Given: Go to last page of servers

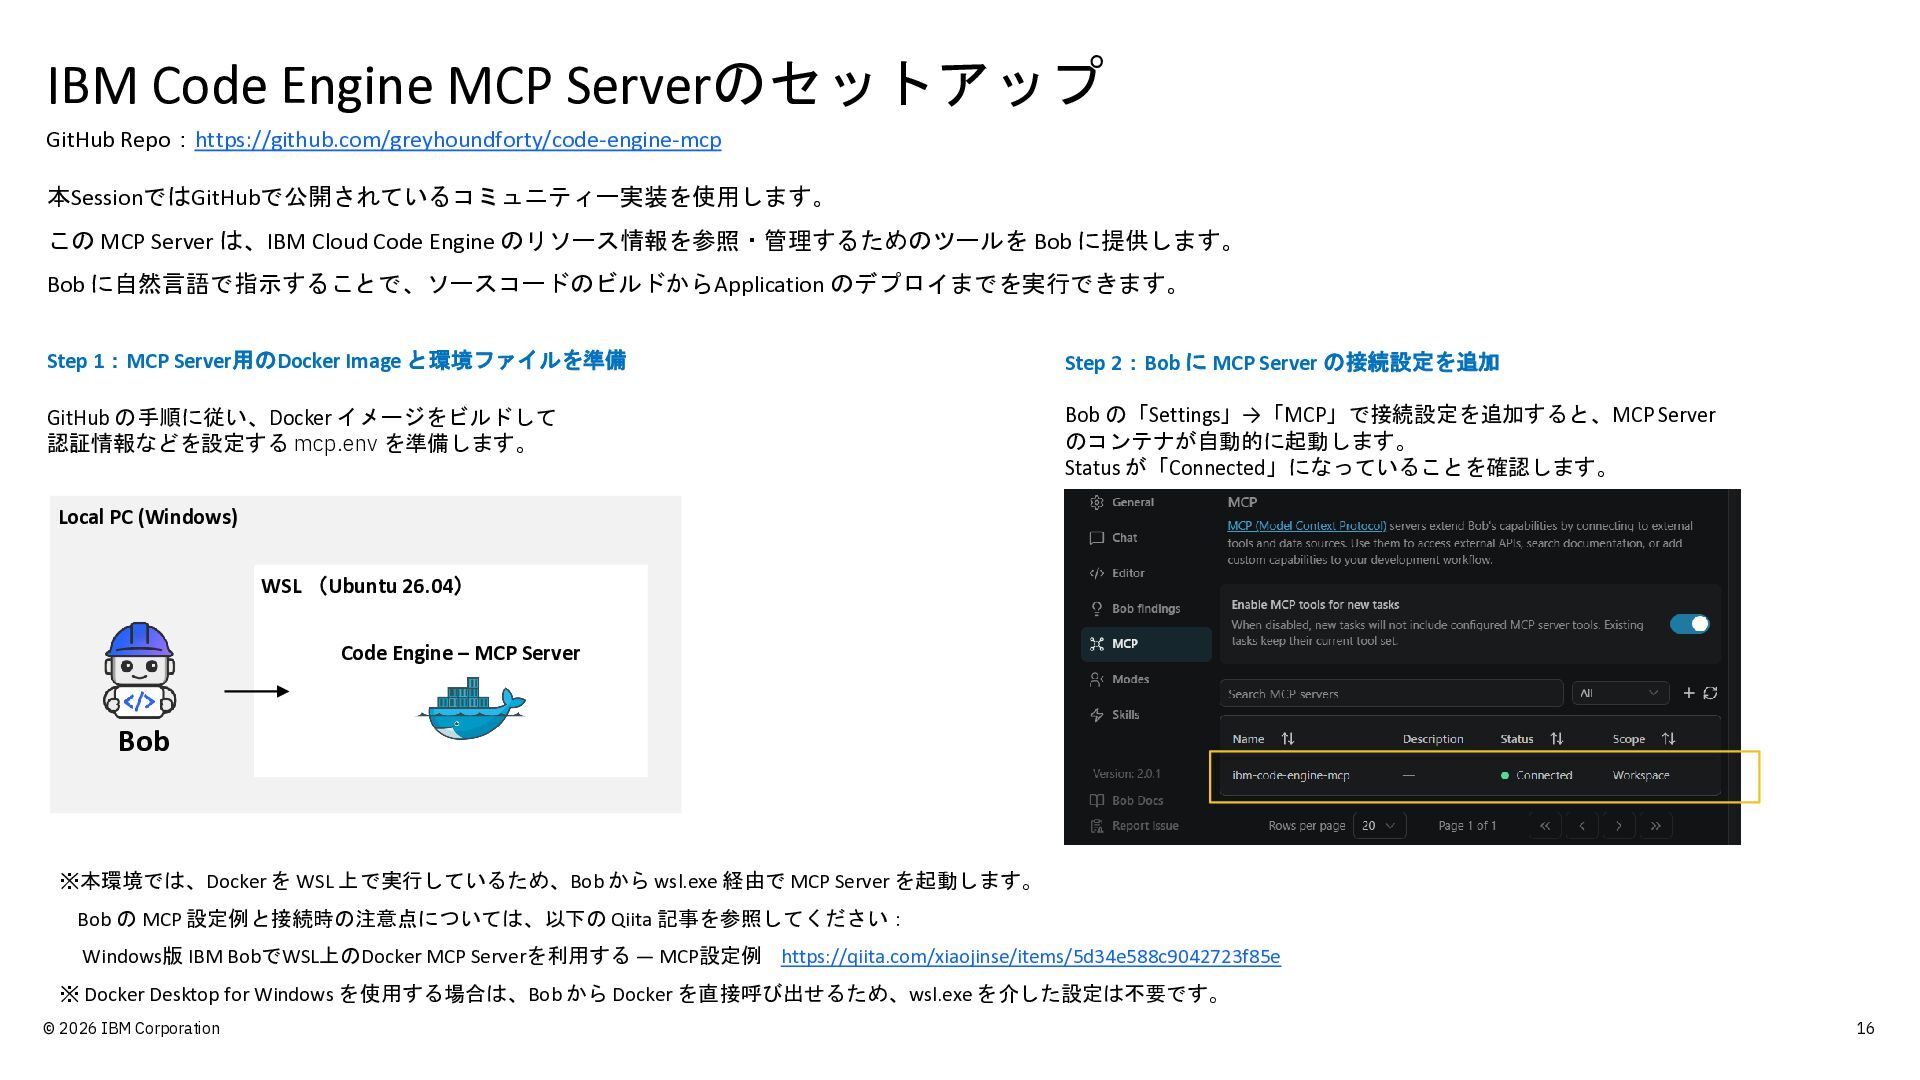Looking at the screenshot, I should click(x=1656, y=826).
